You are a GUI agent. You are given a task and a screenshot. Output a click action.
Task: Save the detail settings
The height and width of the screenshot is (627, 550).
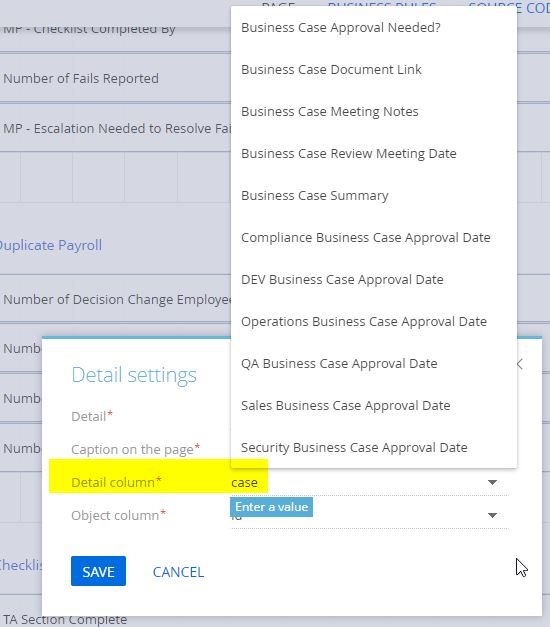pos(98,571)
